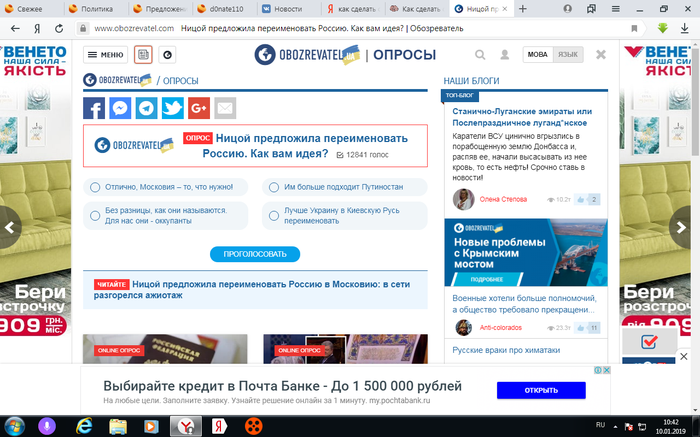Show next ad slide arrow
Image resolution: width=700 pixels, height=437 pixels.
pos(680,227)
